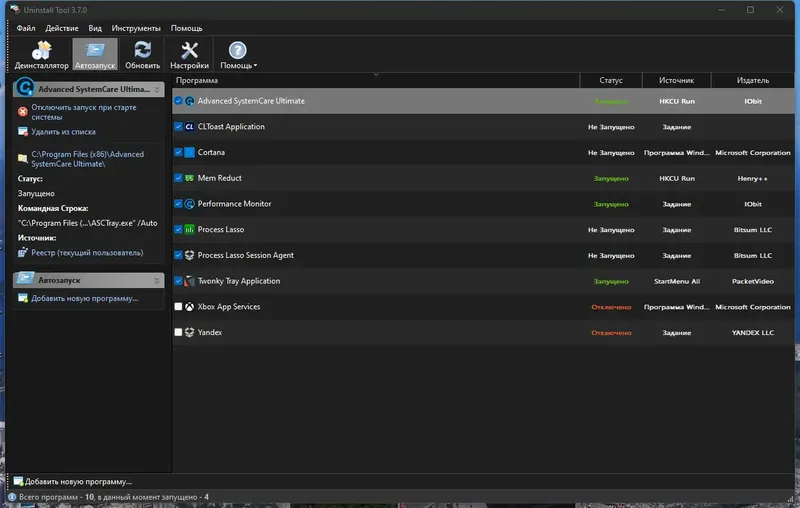Collapse the Advanced SystemCare sidebar panel
This screenshot has width=800, height=508.
157,89
